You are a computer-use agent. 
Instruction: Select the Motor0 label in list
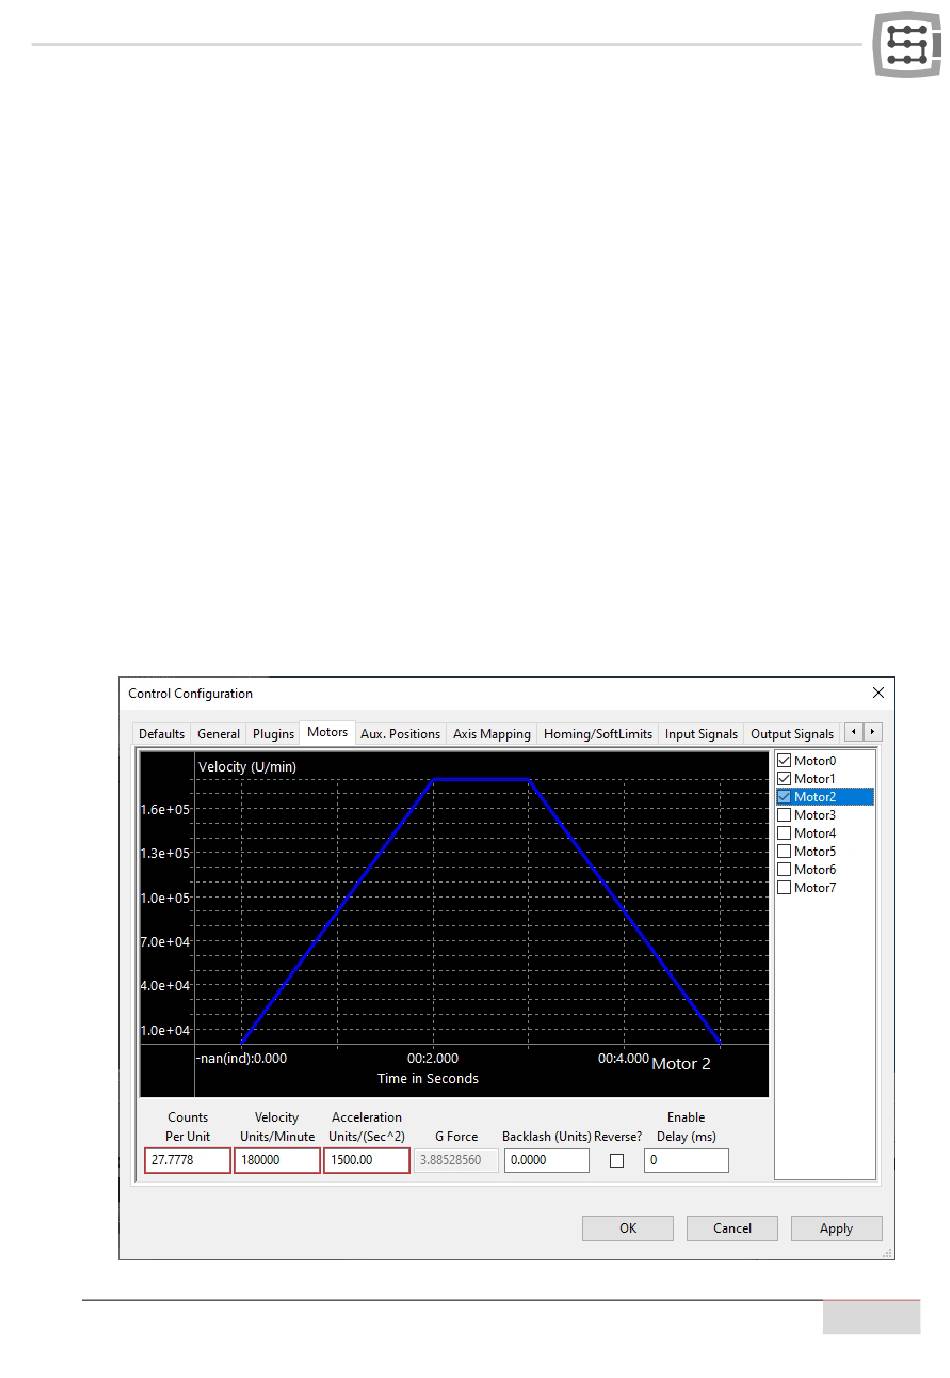click(x=815, y=760)
